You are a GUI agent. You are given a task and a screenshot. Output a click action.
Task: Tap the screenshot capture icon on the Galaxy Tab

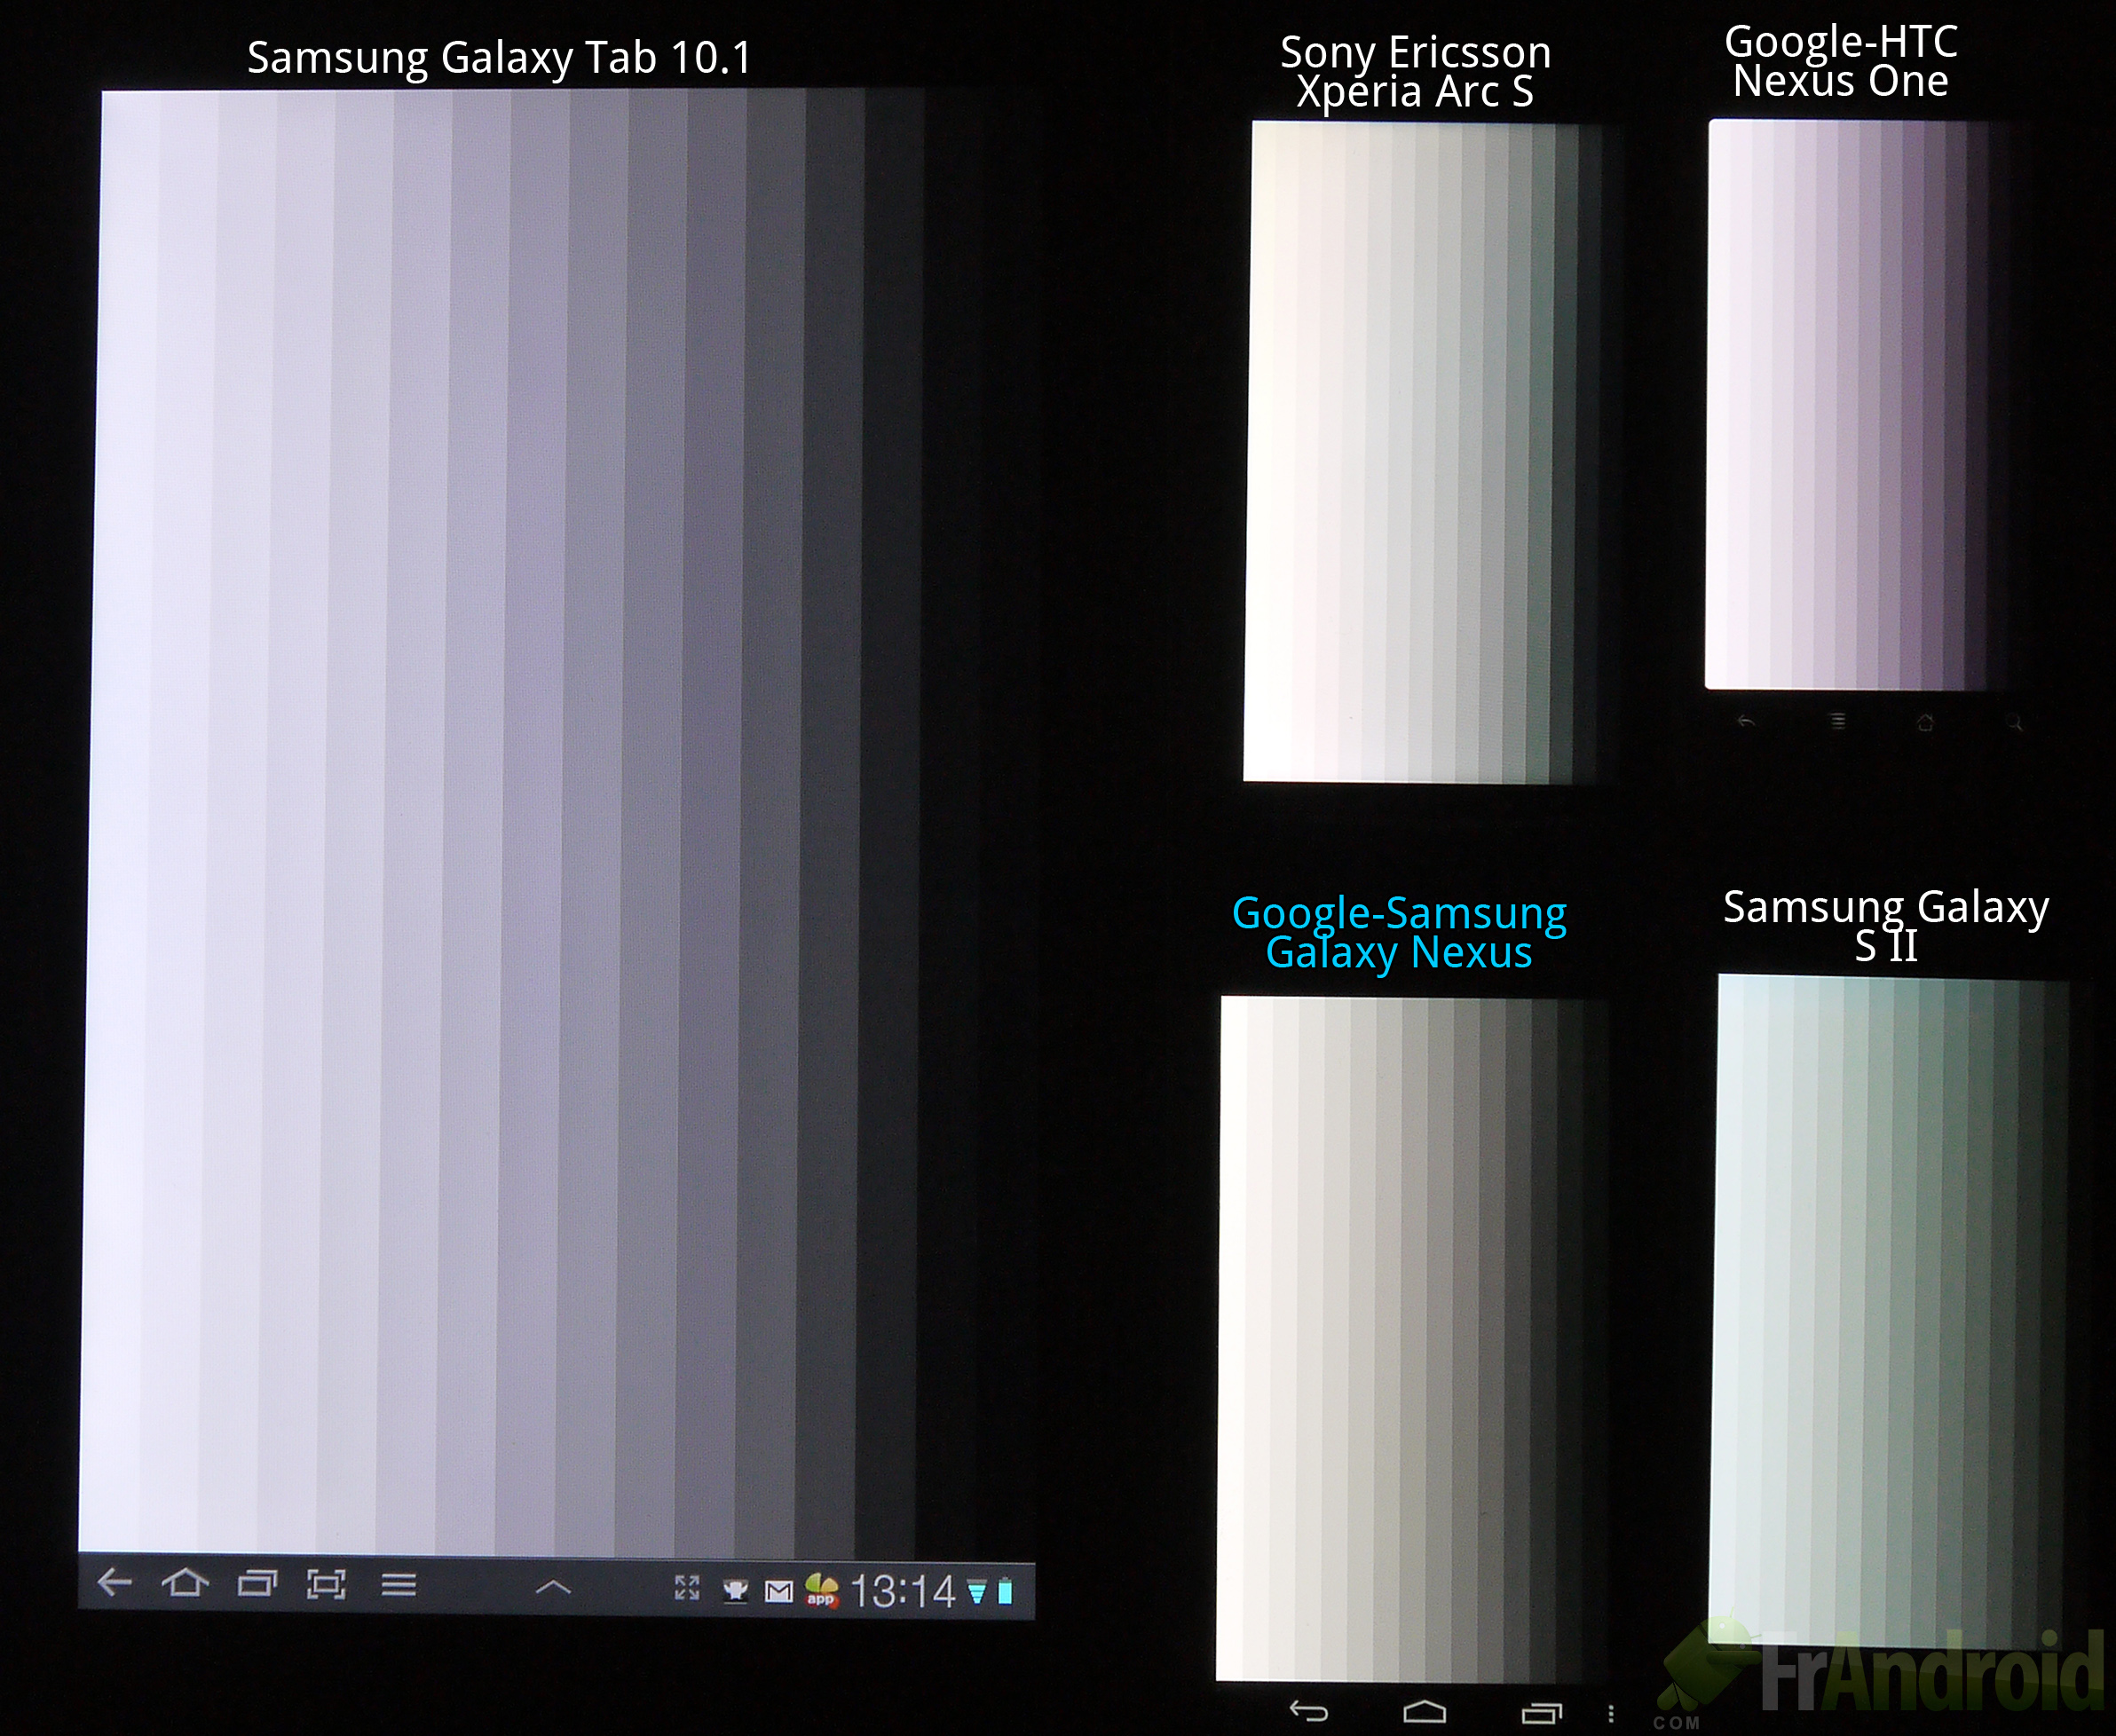pos(326,1584)
